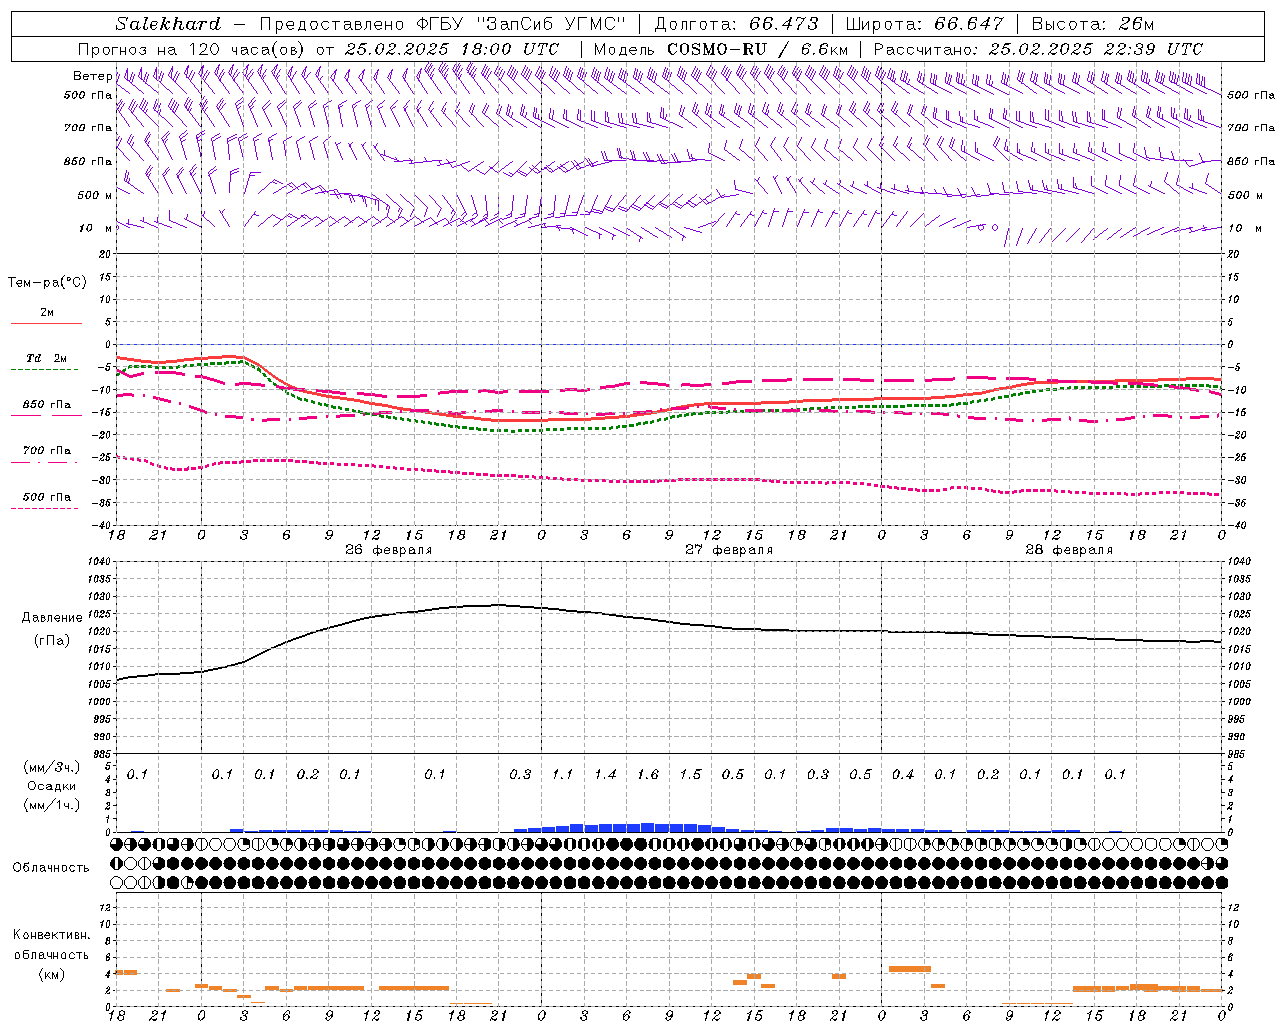Click the '(мм/1ч.)' precipitation unit label
Image resolution: width=1280 pixels, height=1024 pixels.
pos(52,805)
